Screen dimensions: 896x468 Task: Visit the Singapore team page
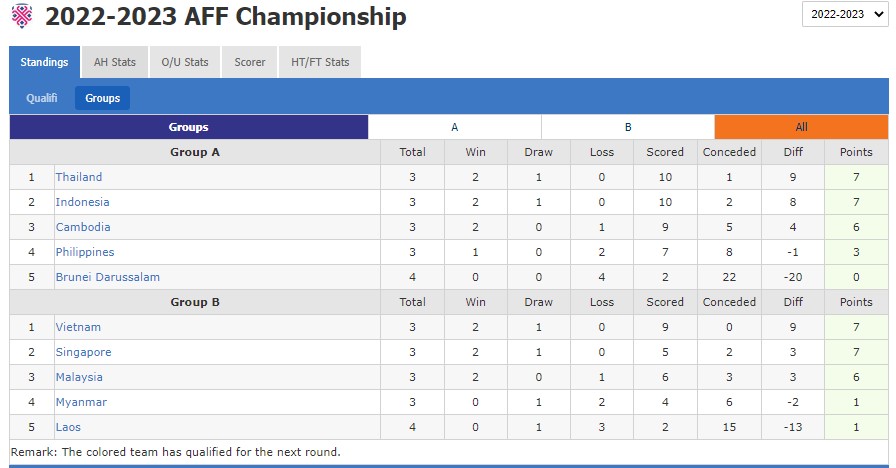pyautogui.click(x=83, y=352)
